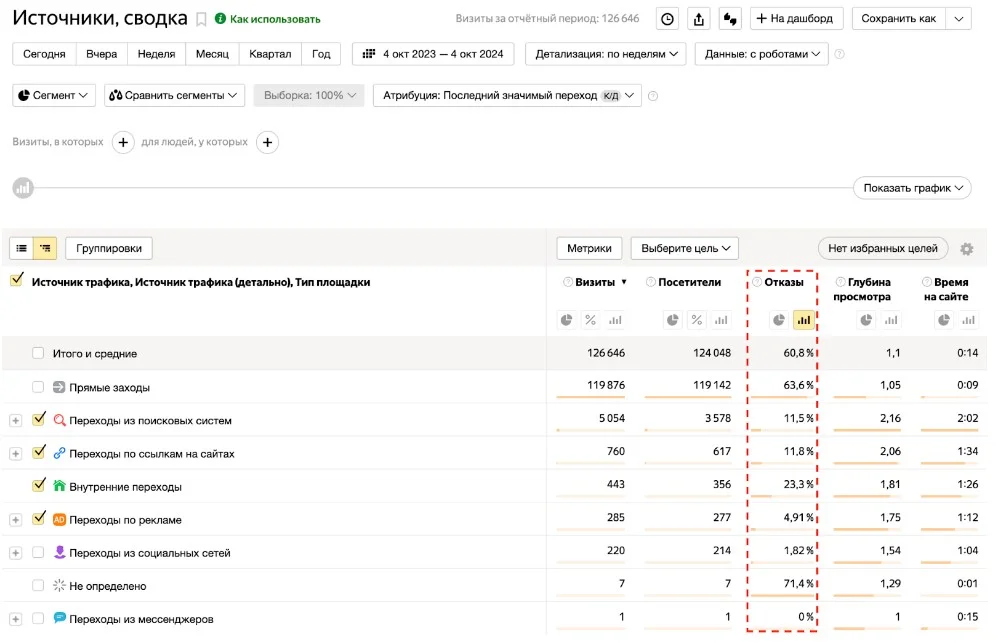
Task: Uncheck 'Переходы из поисковых систем' checkbox
Action: coord(39,418)
